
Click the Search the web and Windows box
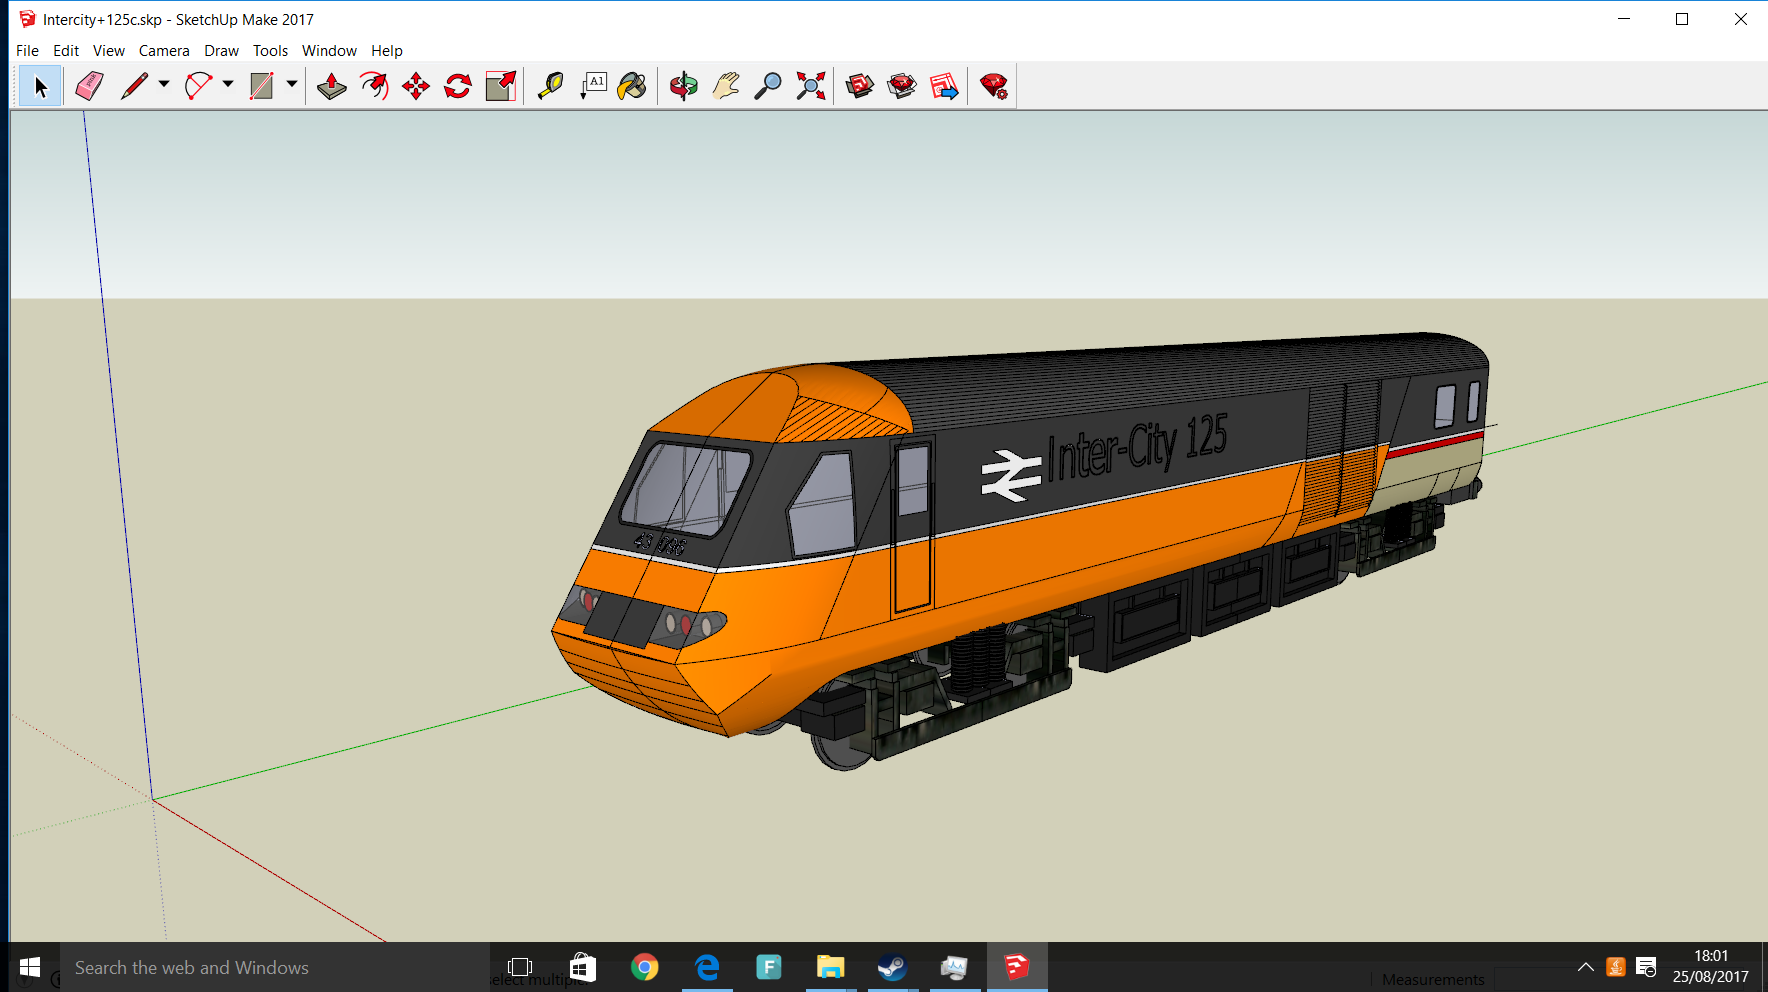[x=275, y=967]
